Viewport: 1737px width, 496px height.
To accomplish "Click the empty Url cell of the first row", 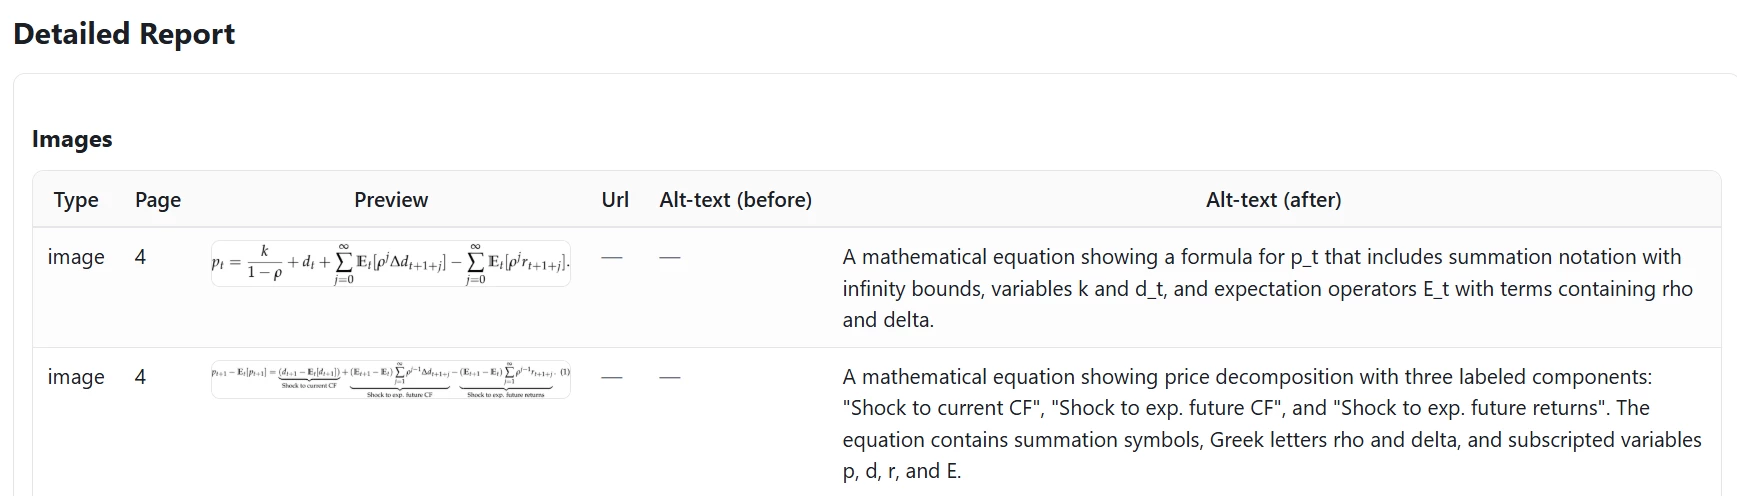I will pyautogui.click(x=612, y=257).
